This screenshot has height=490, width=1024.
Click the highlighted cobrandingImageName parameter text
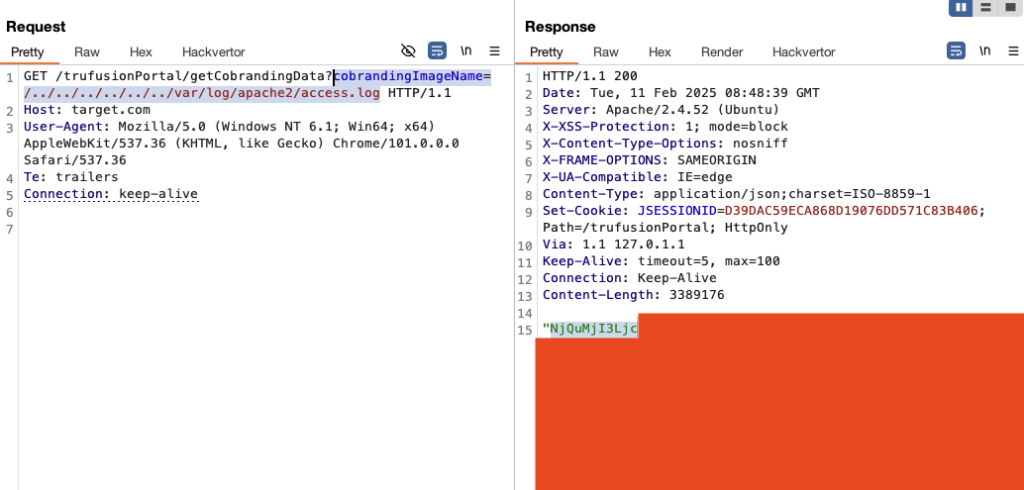coord(409,77)
